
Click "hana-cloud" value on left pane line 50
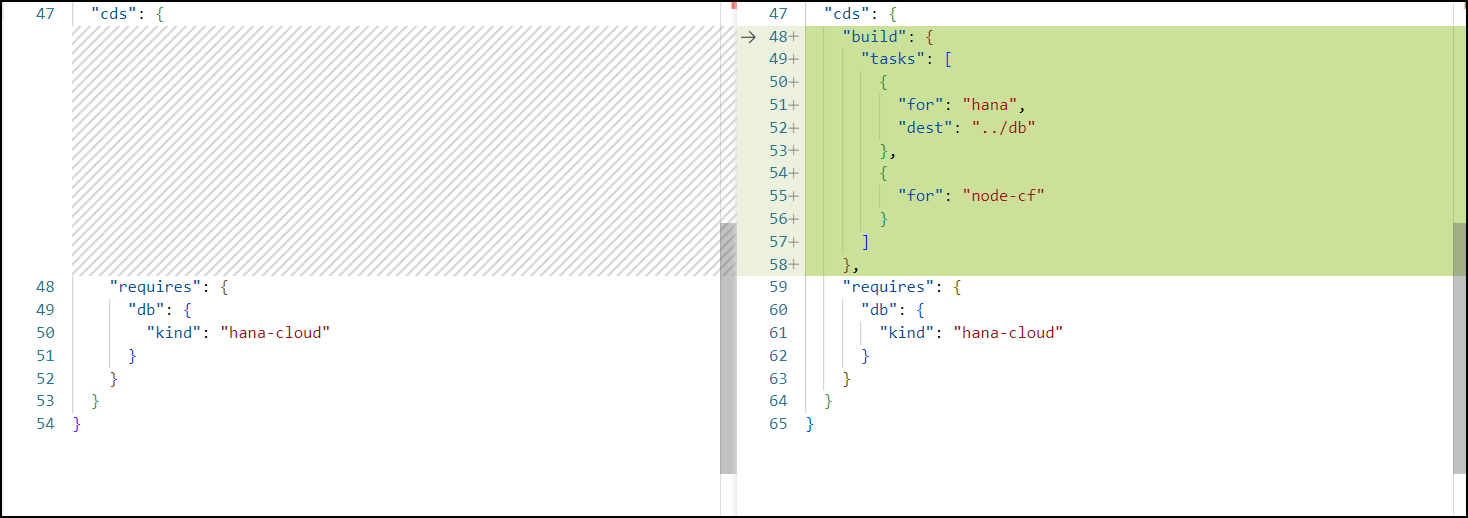275,333
